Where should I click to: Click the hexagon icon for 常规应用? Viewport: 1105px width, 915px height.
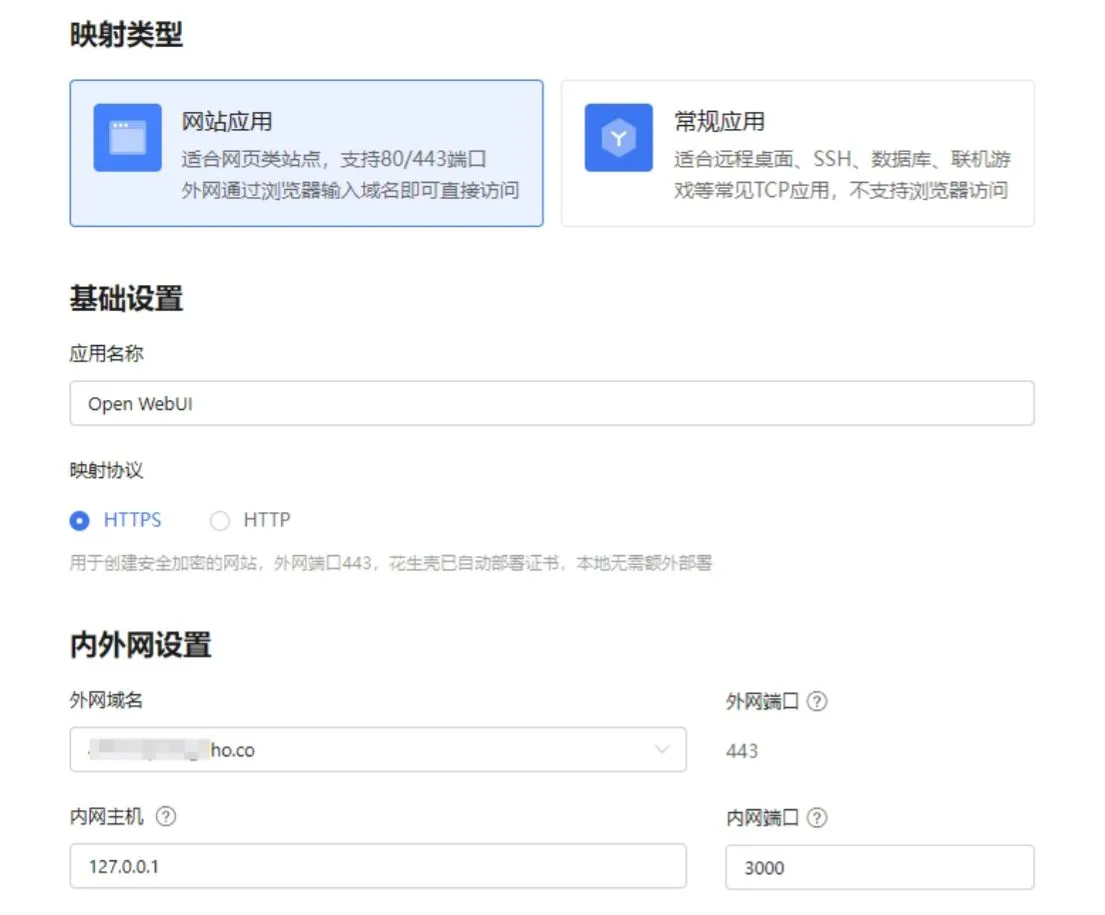click(618, 137)
